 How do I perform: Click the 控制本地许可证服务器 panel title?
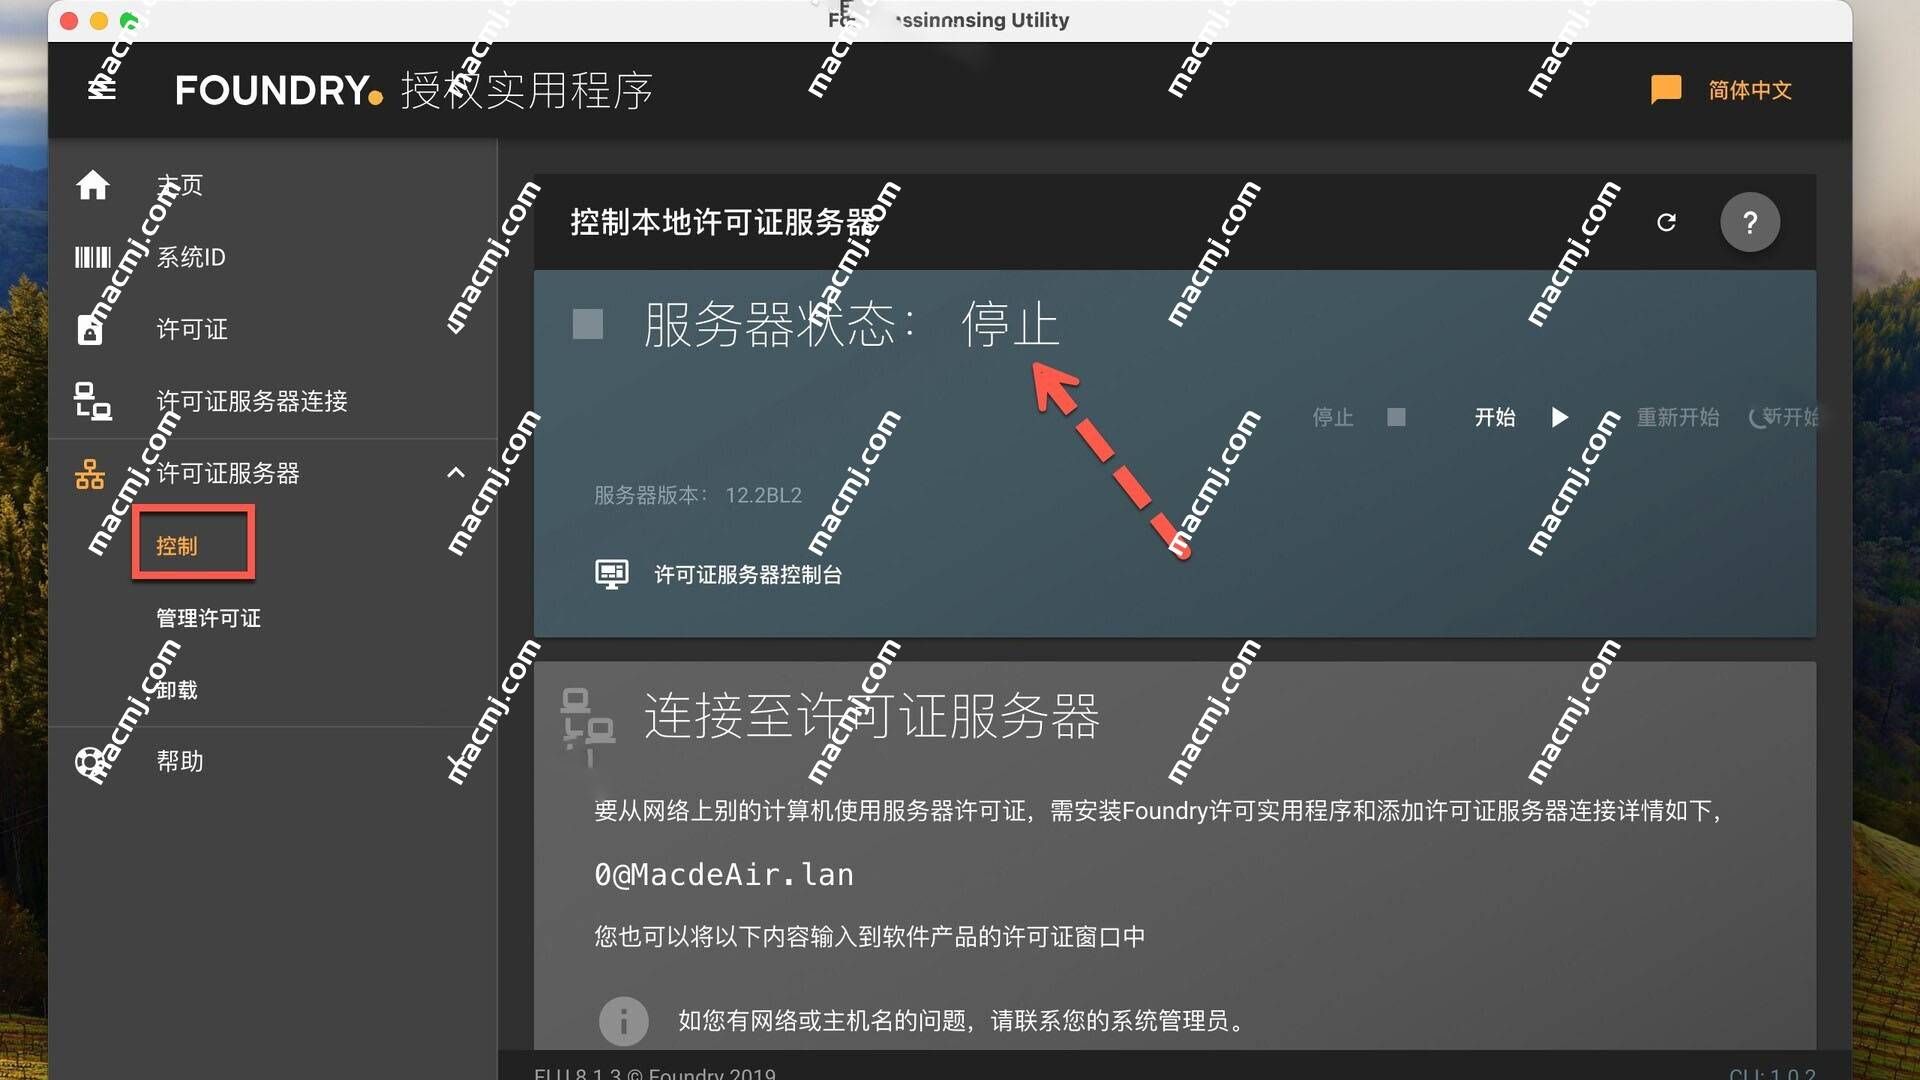point(723,222)
